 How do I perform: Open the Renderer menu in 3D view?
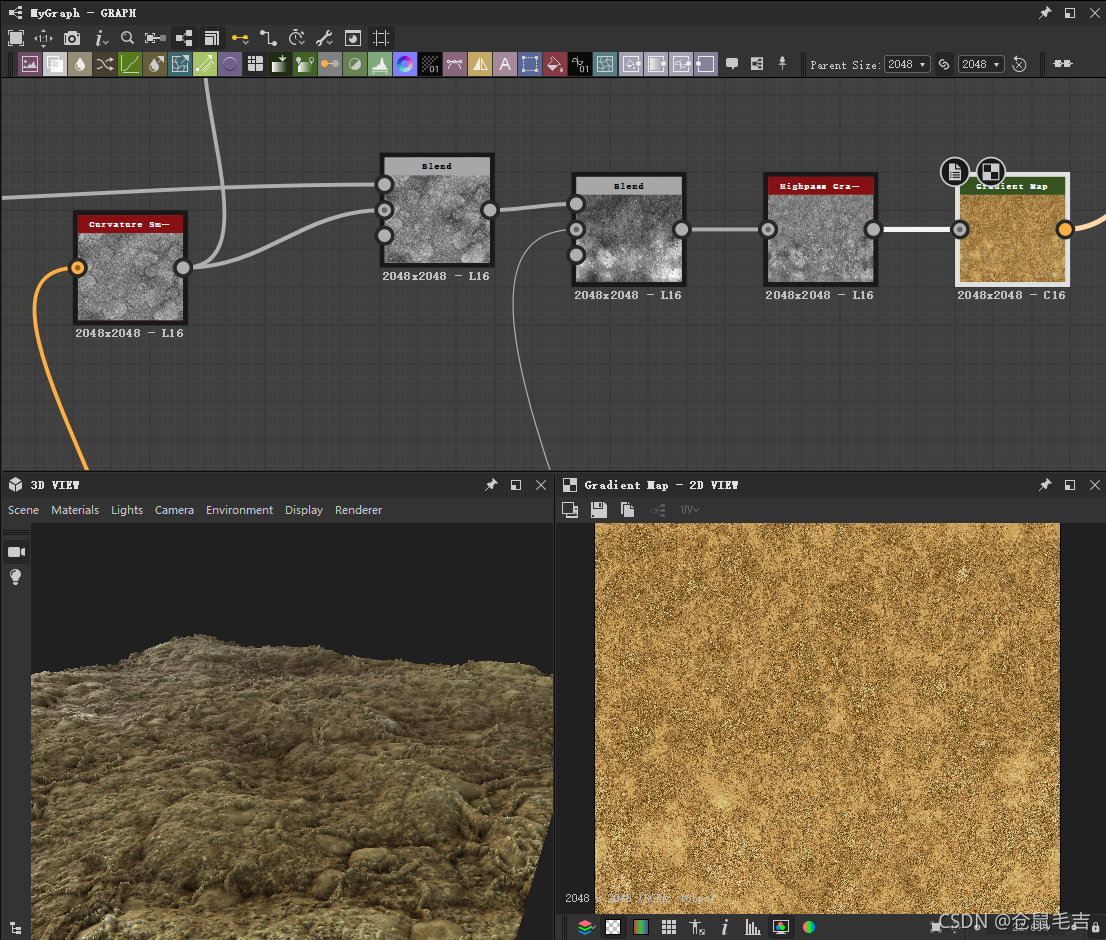358,510
